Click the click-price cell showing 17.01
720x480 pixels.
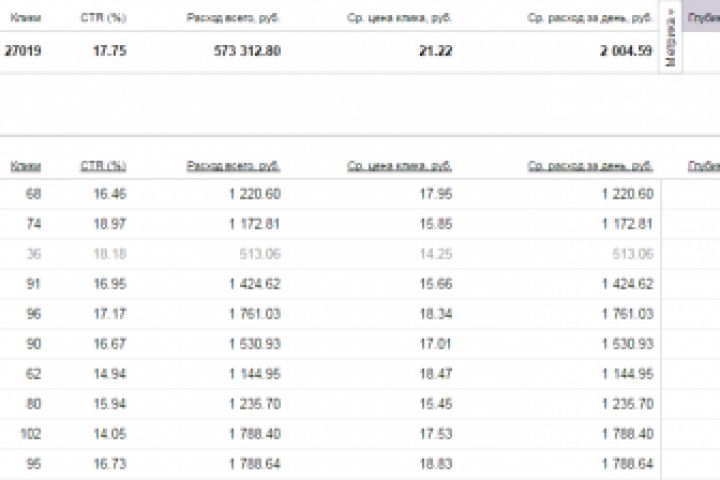tap(438, 344)
